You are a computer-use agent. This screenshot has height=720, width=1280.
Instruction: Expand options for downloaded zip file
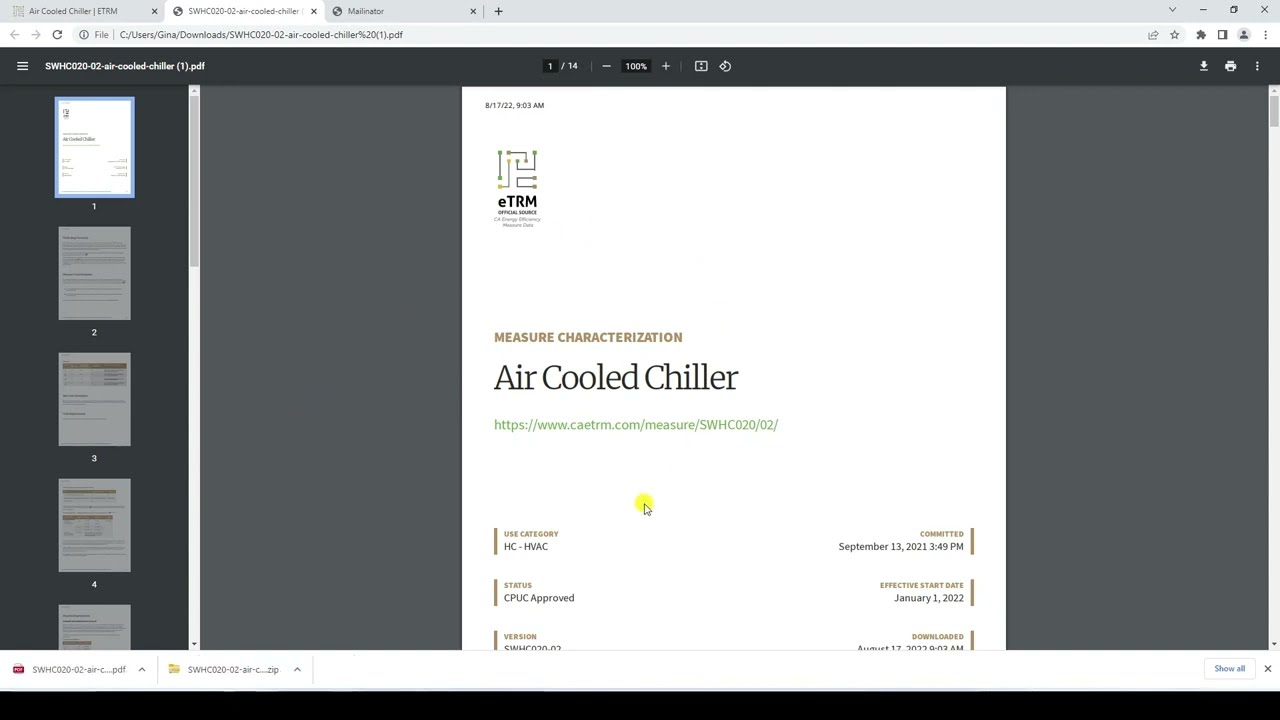click(297, 669)
